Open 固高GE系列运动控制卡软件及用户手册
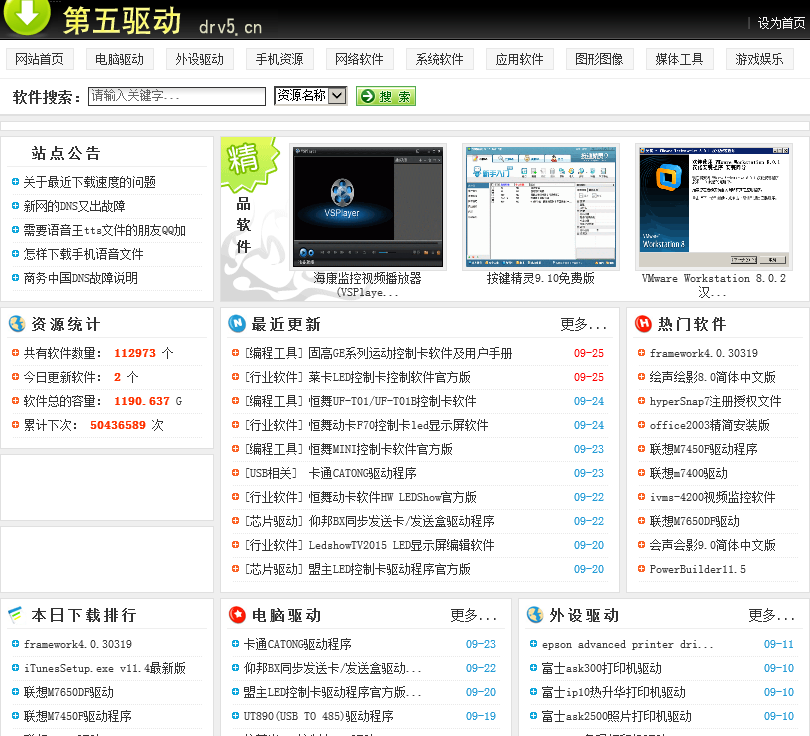The height and width of the screenshot is (736, 810). [x=410, y=353]
